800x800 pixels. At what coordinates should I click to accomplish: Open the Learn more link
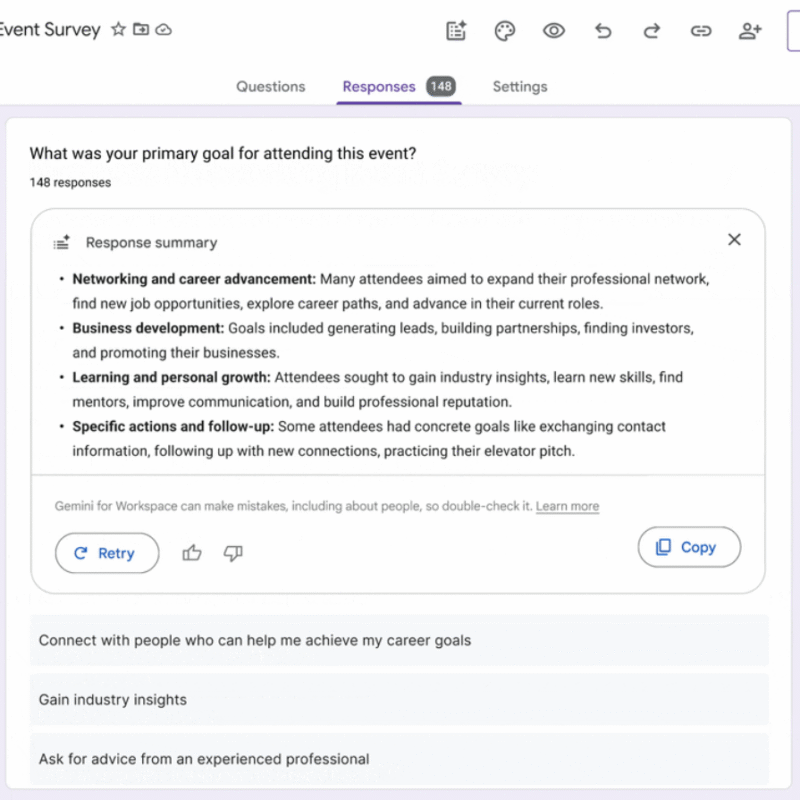[567, 506]
